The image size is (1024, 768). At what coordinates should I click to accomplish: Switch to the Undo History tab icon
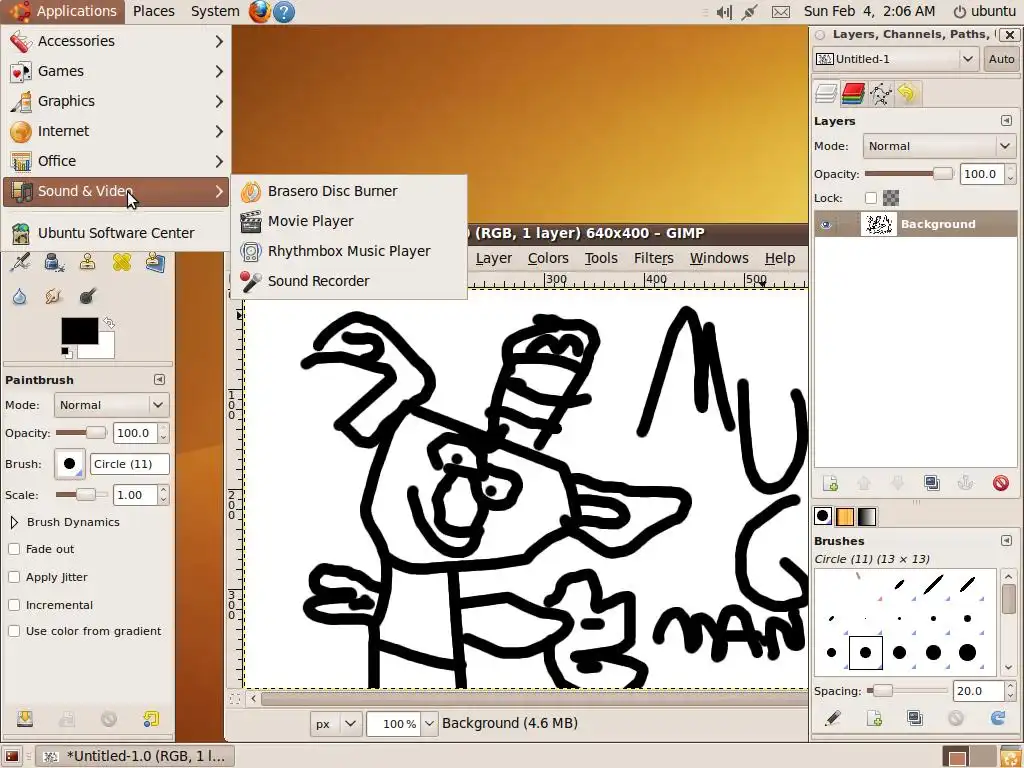(x=907, y=93)
